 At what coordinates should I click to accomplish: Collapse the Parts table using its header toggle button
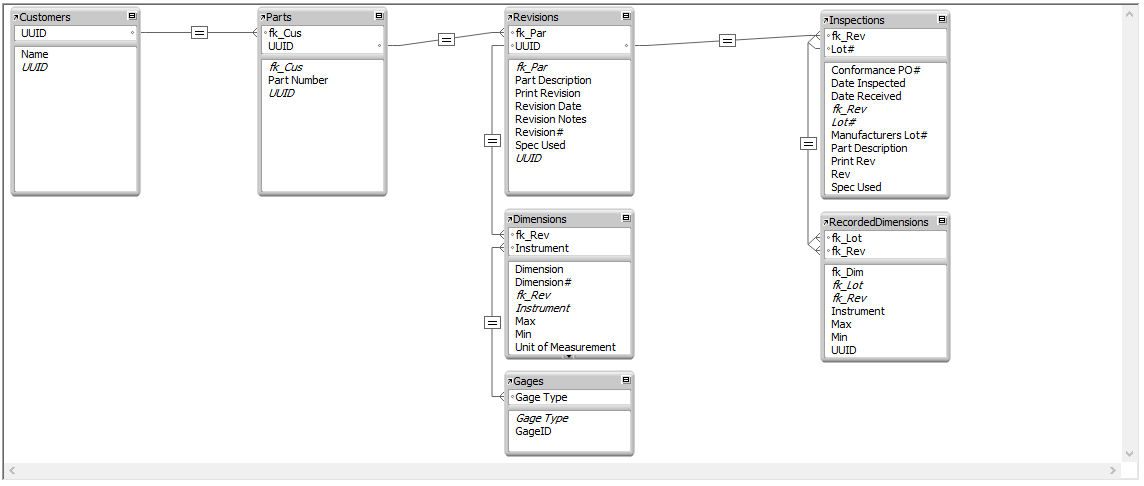pos(379,16)
